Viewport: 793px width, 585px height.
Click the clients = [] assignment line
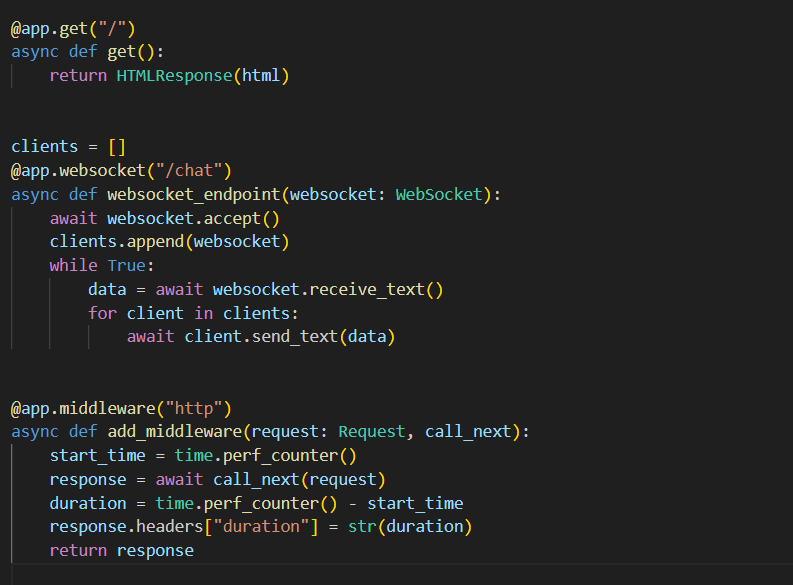pyautogui.click(x=68, y=147)
